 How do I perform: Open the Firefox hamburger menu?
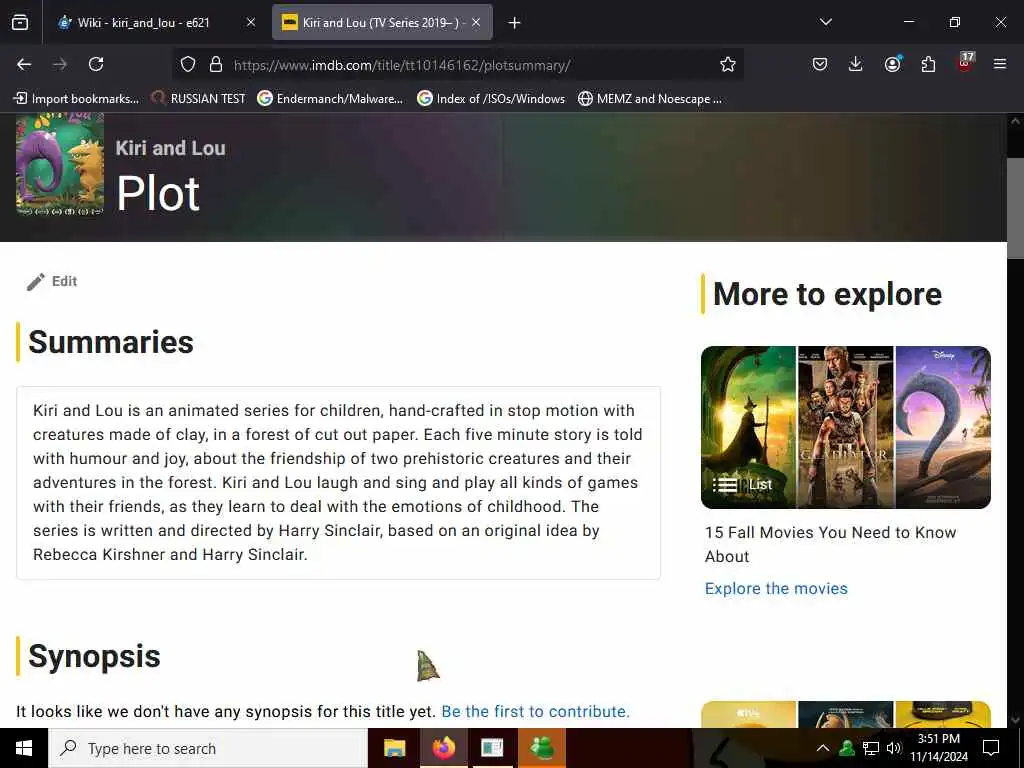[1000, 64]
